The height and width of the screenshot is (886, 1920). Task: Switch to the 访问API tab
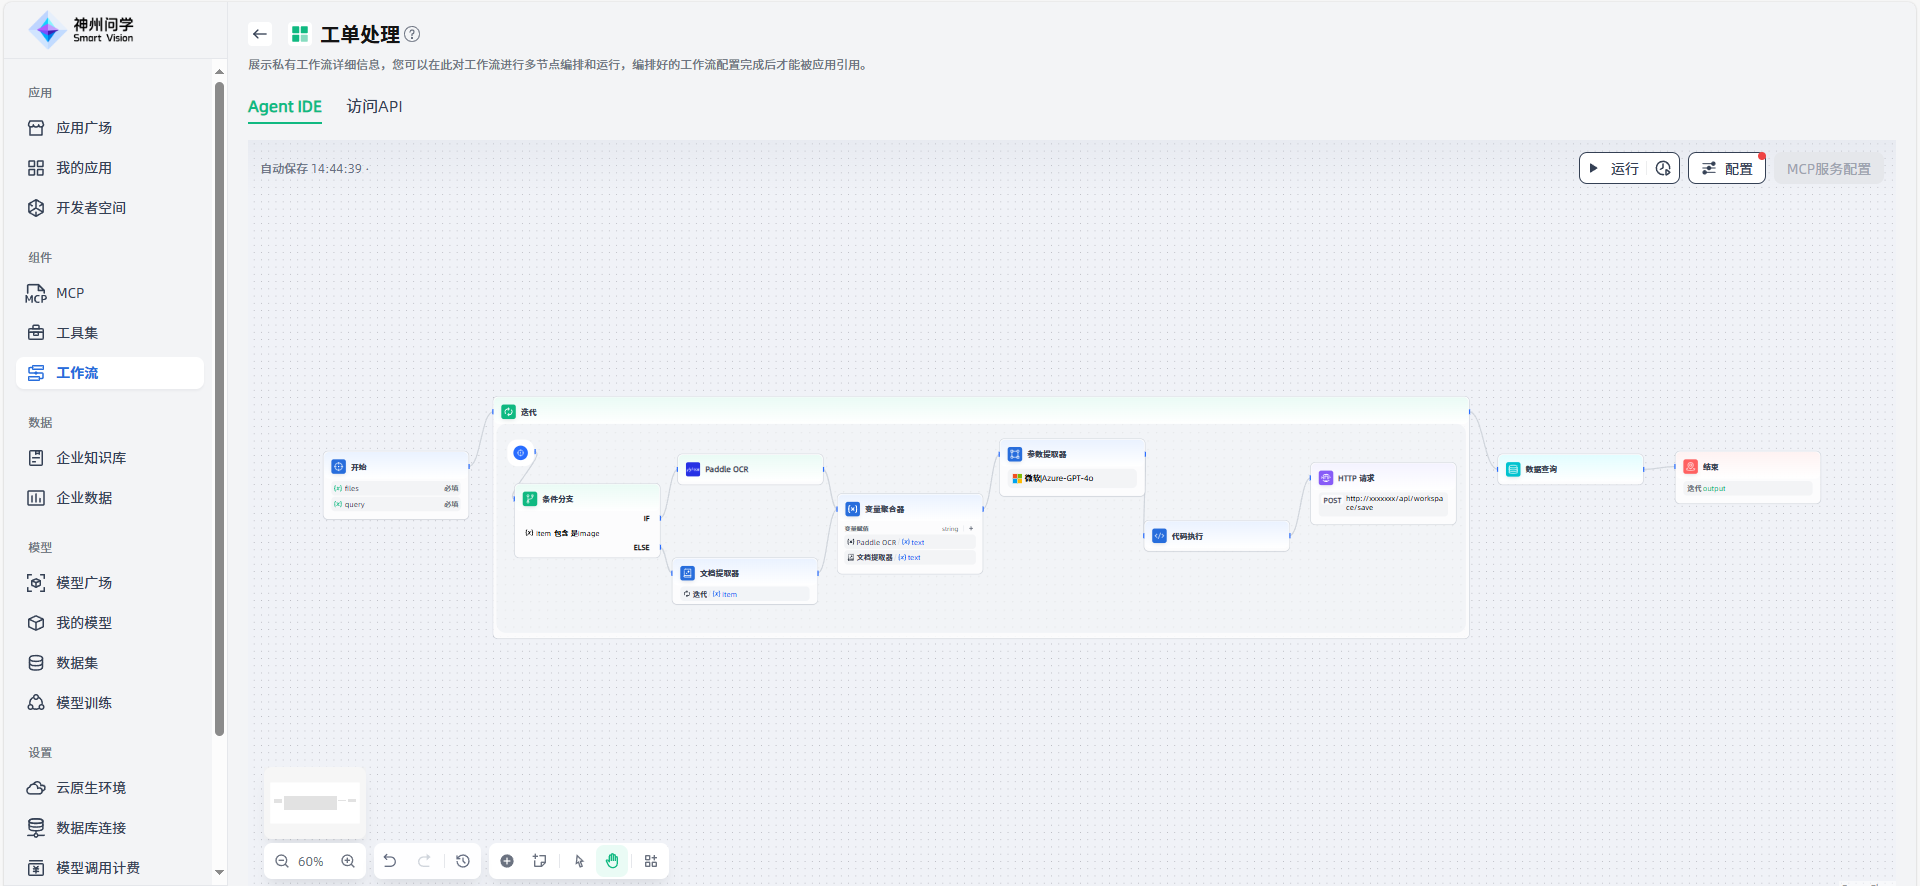tap(374, 106)
